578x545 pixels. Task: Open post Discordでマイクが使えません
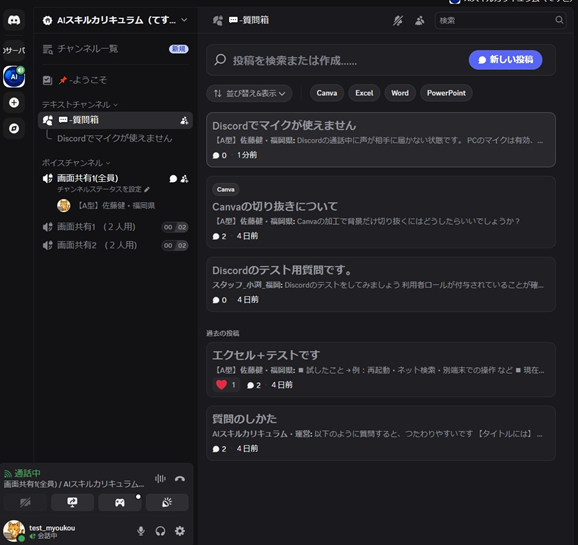point(381,140)
